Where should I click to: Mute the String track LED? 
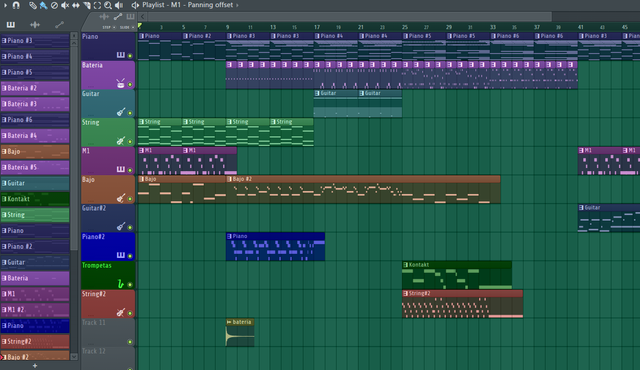(130, 142)
